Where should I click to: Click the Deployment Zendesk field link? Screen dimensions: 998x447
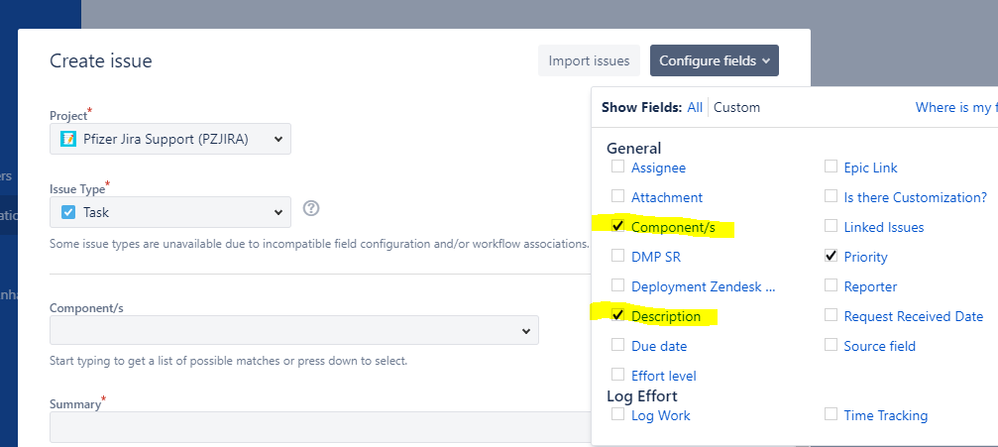[703, 287]
